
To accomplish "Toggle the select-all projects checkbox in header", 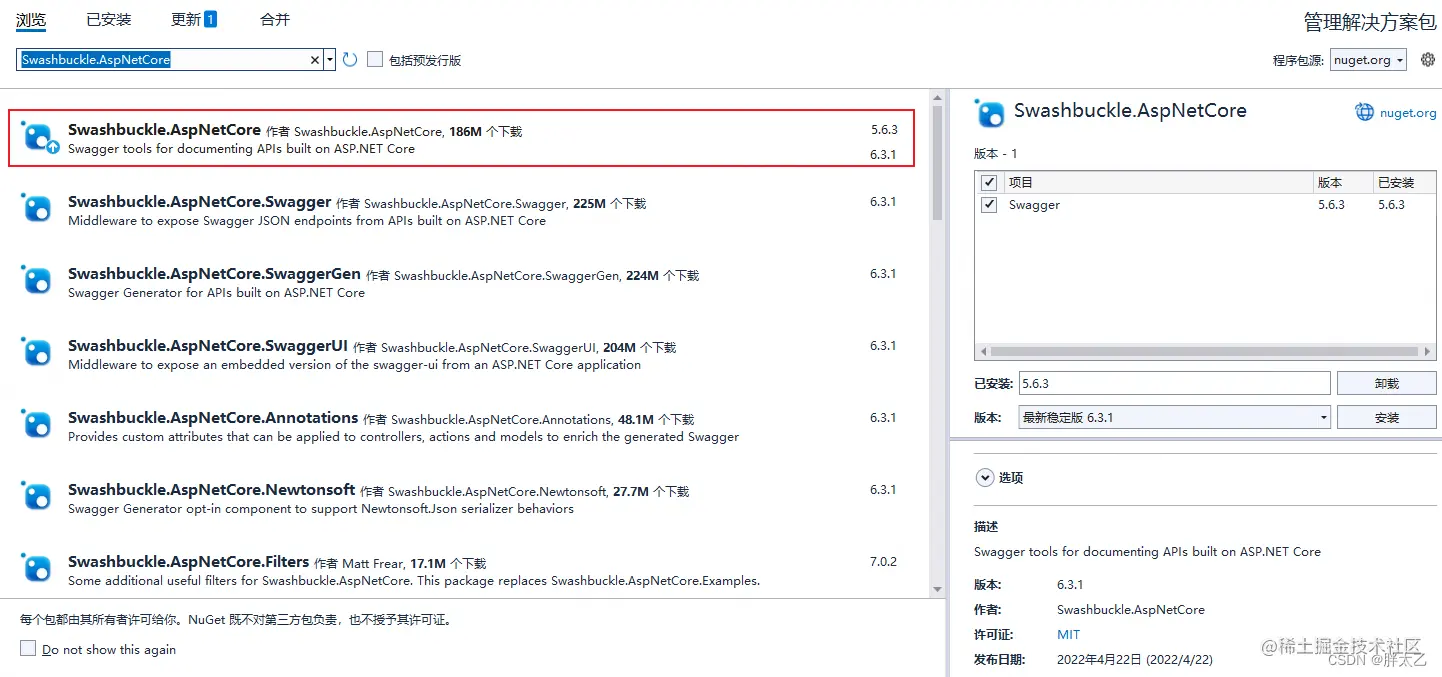I will (989, 183).
